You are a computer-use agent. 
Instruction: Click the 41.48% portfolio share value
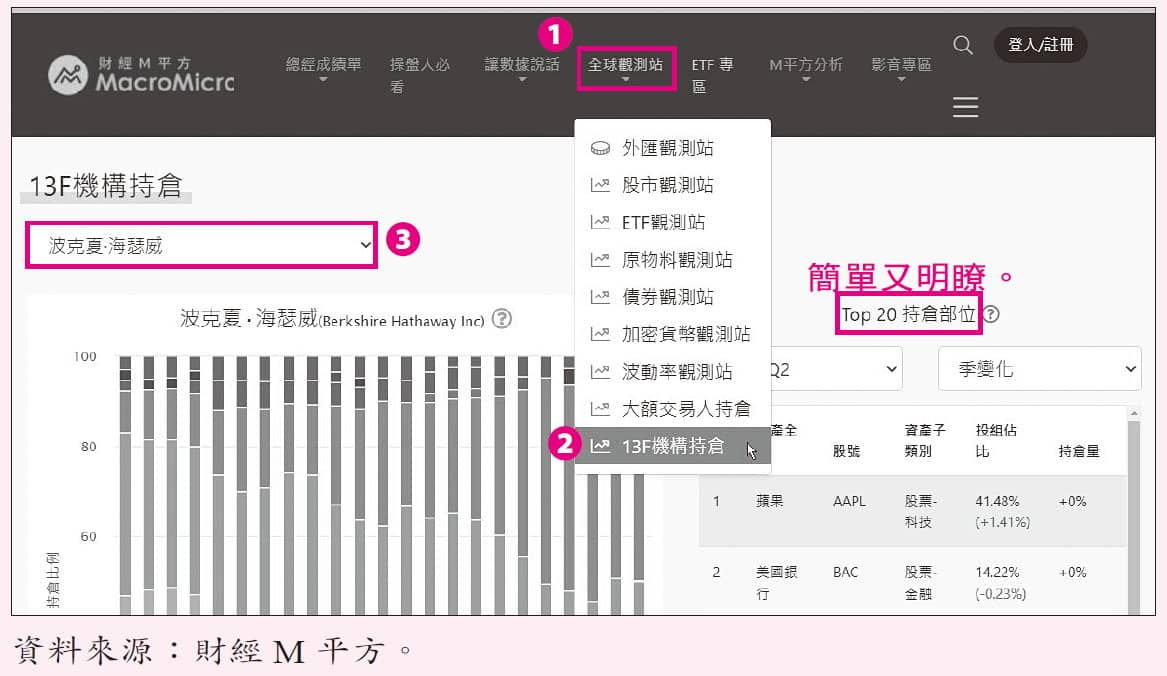(997, 501)
